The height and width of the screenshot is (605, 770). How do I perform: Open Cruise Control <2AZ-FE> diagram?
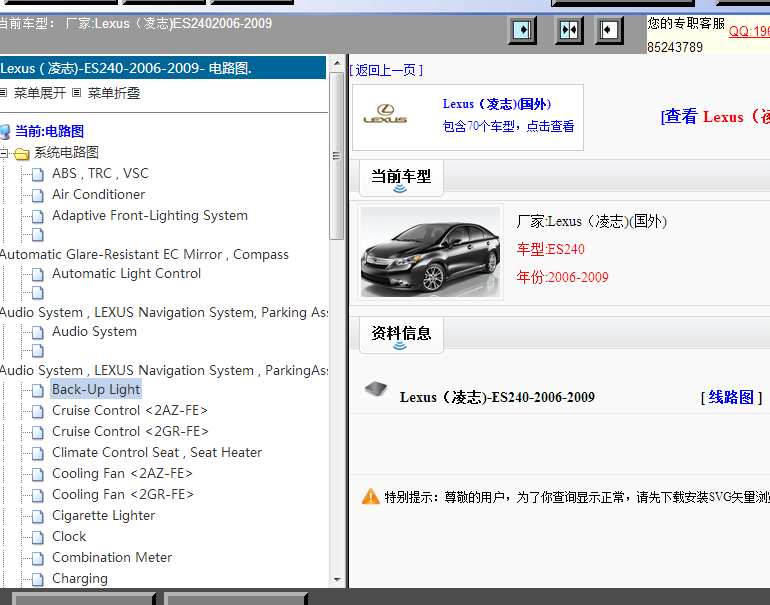click(x=130, y=410)
